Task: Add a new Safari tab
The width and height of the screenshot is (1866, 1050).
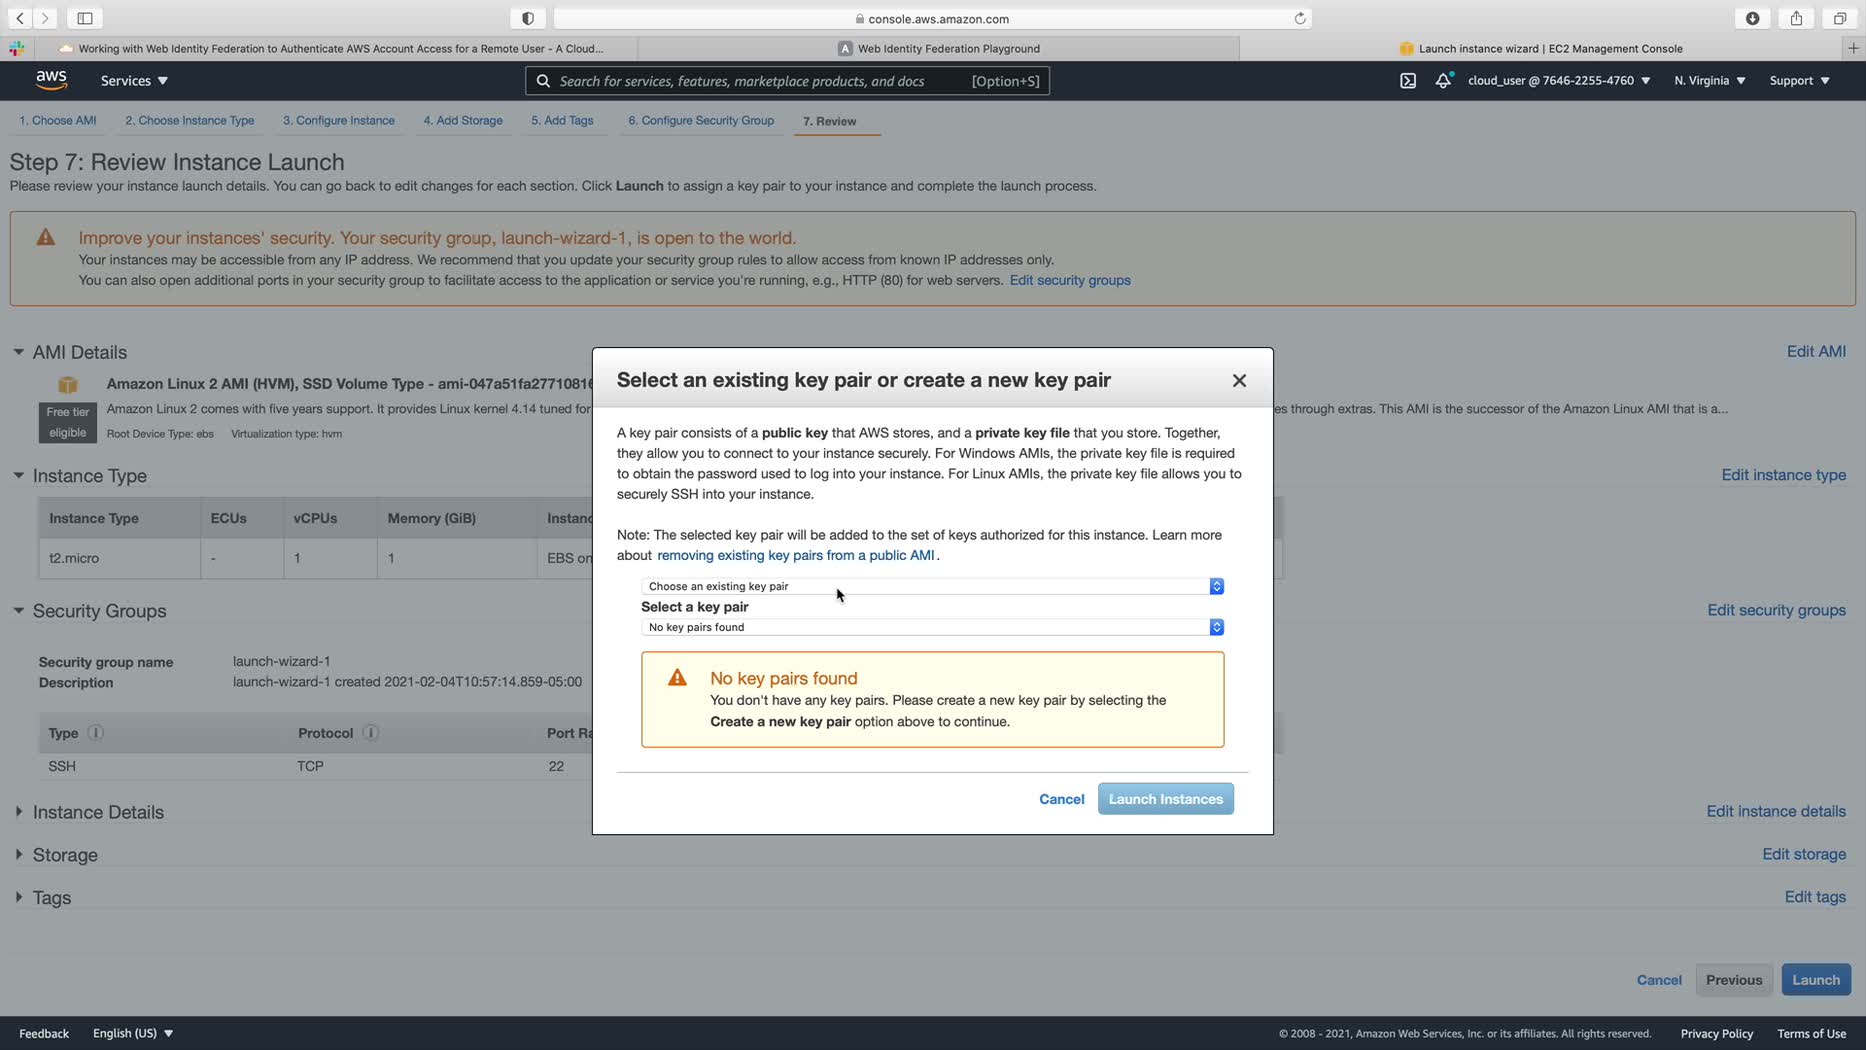Action: pos(1853,48)
